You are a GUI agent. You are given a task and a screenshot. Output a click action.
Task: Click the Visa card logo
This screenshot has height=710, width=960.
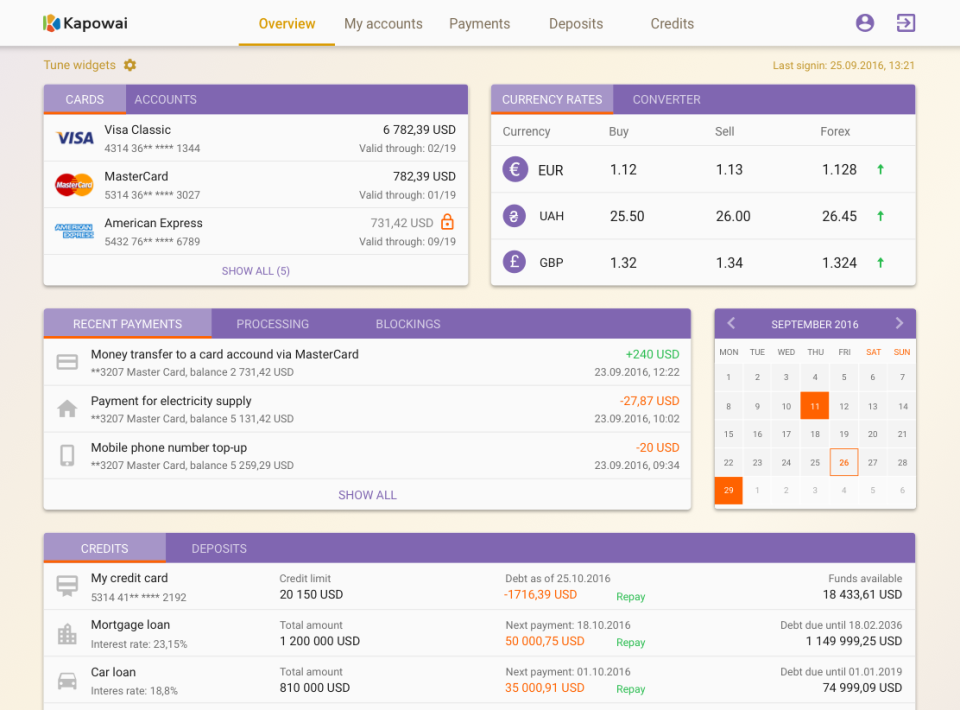click(75, 138)
